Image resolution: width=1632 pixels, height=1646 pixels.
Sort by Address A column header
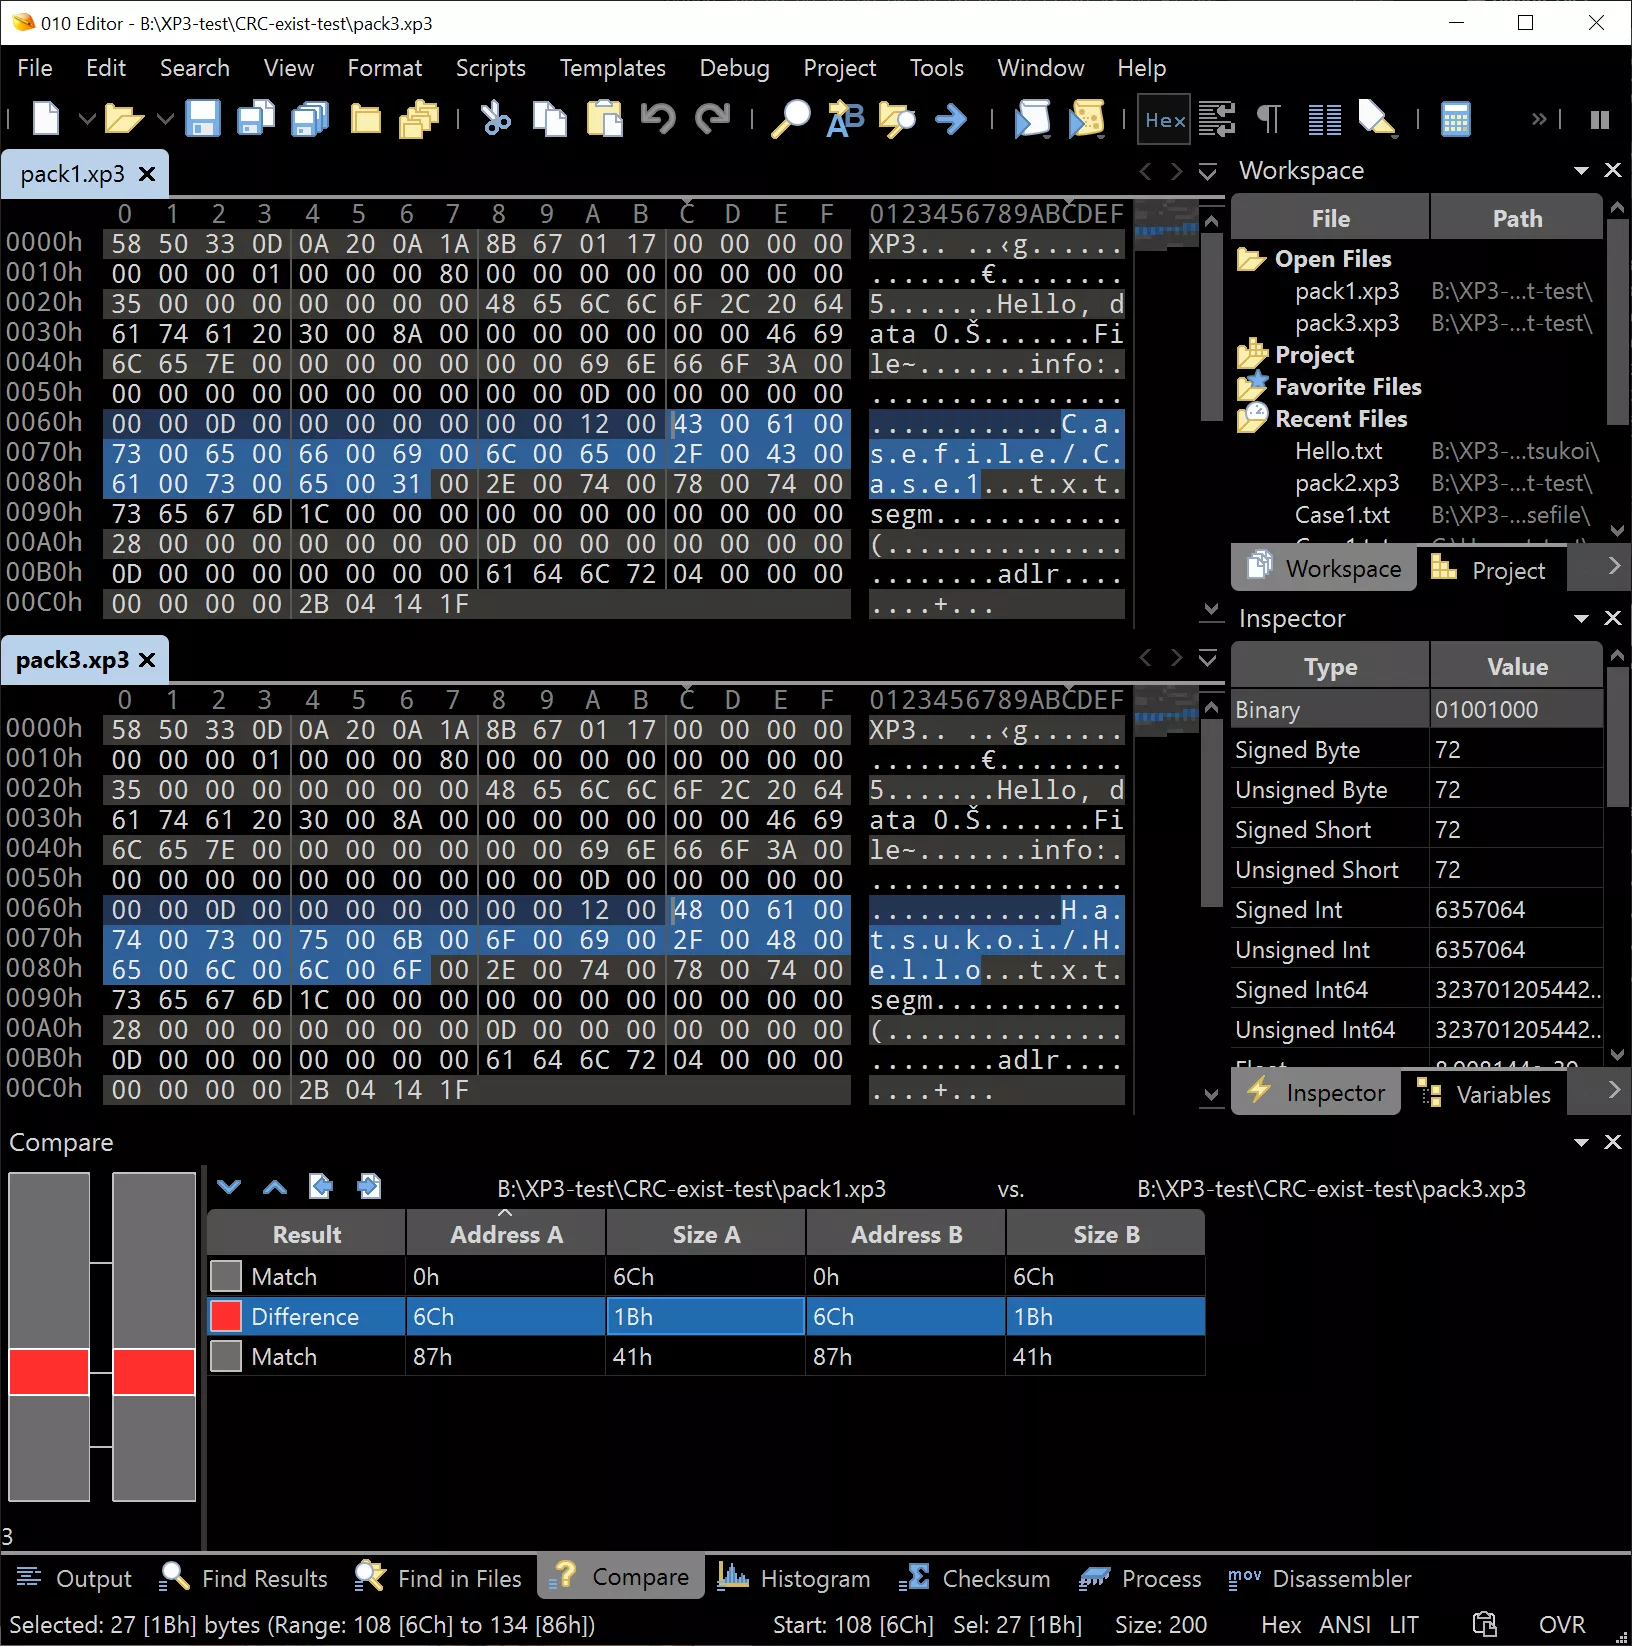[x=506, y=1235]
